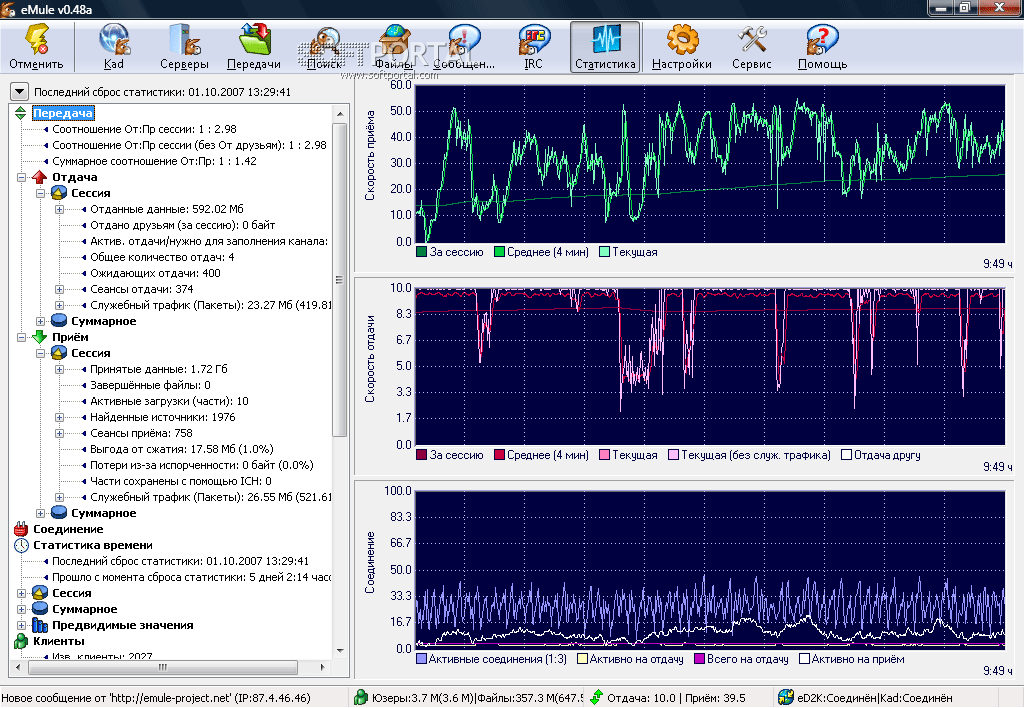Select the Соединение tree item

68,529
